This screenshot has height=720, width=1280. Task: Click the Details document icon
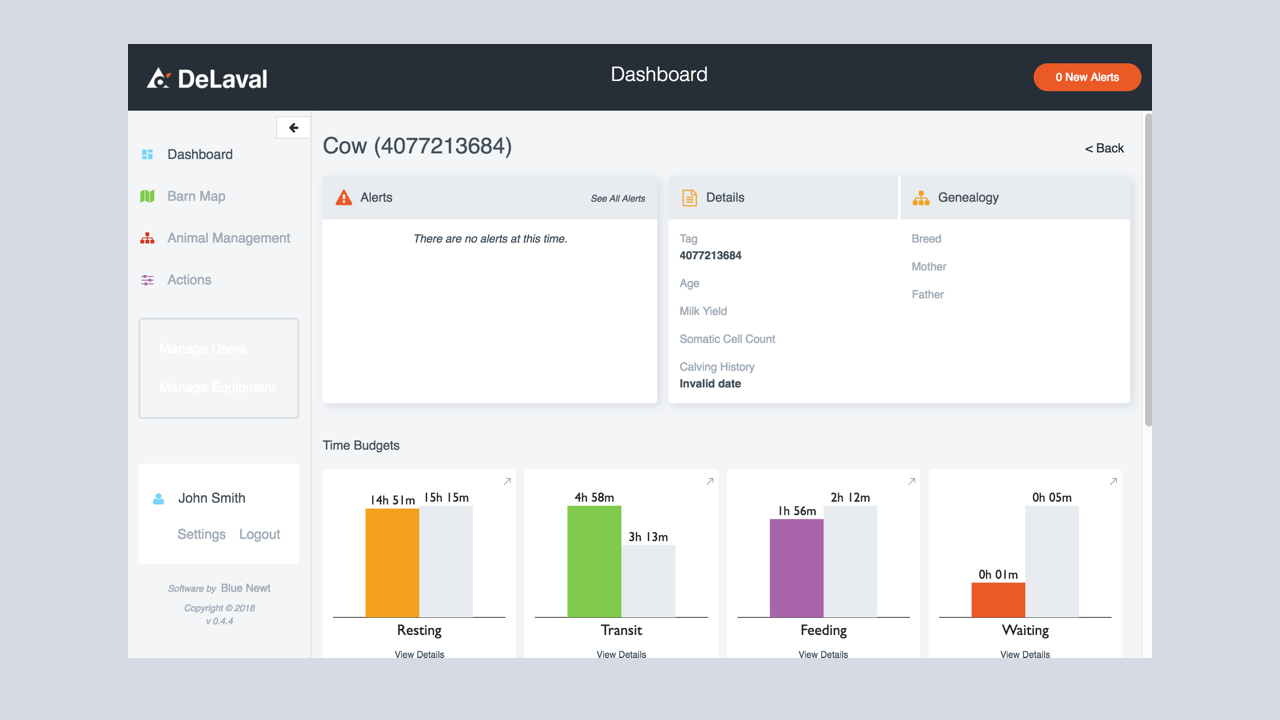coord(689,197)
